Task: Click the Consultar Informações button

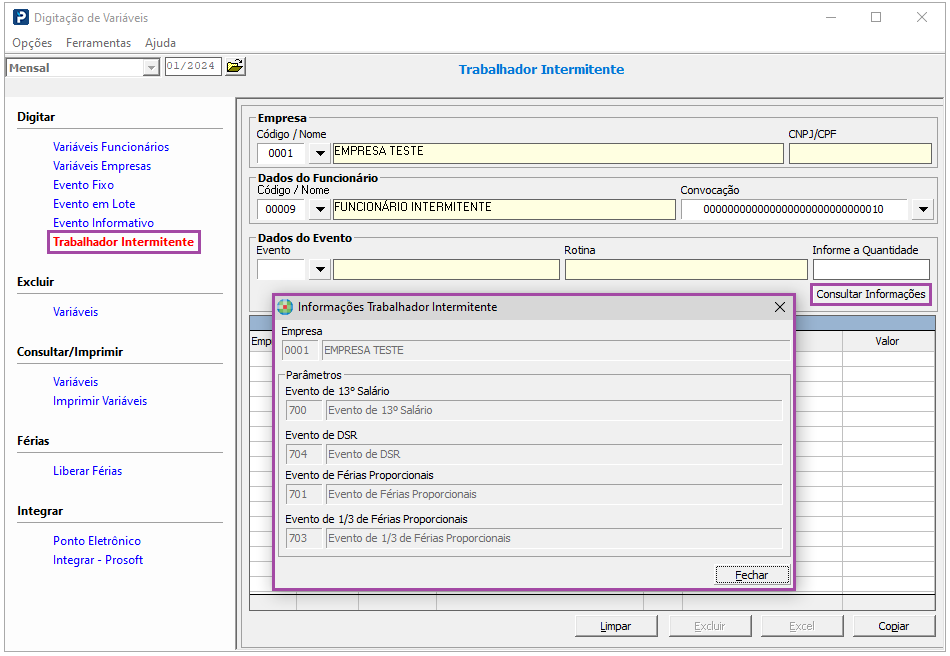Action: pos(871,294)
